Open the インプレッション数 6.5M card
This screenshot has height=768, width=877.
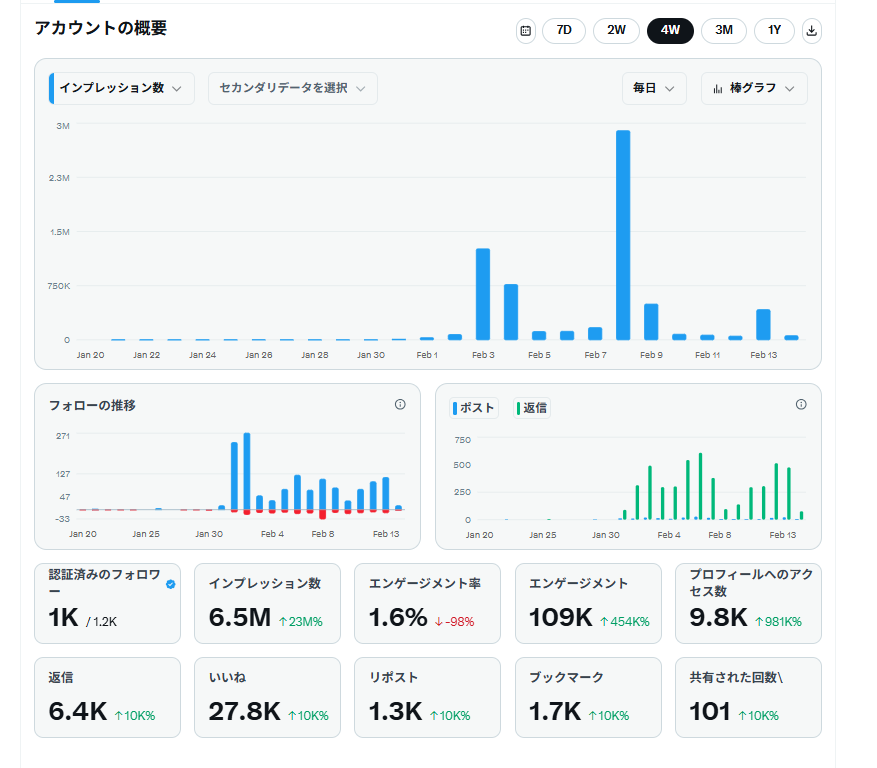pyautogui.click(x=267, y=604)
